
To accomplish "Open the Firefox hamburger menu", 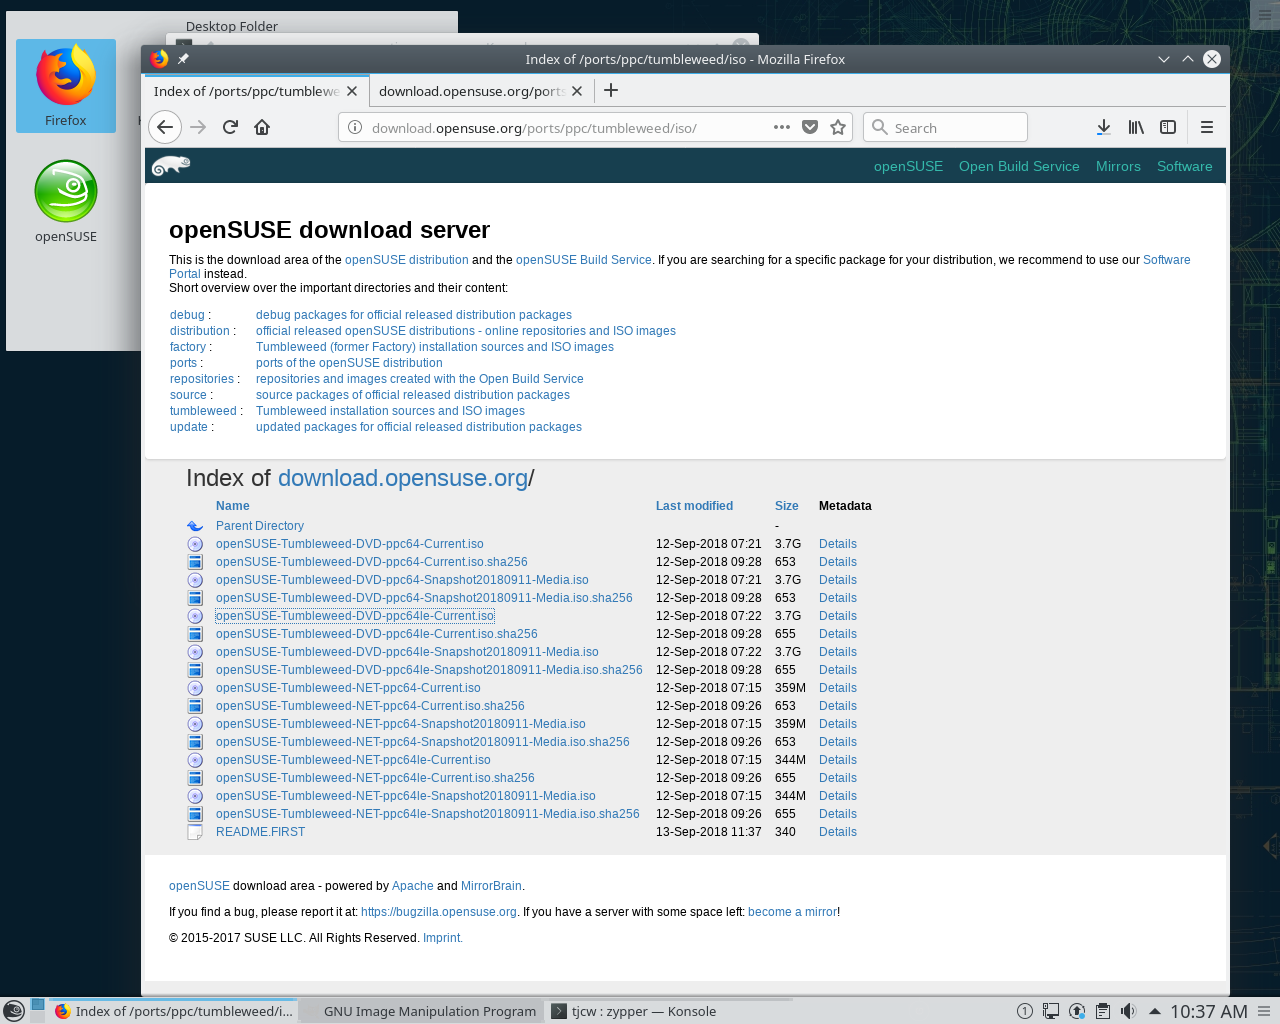I will 1207,127.
